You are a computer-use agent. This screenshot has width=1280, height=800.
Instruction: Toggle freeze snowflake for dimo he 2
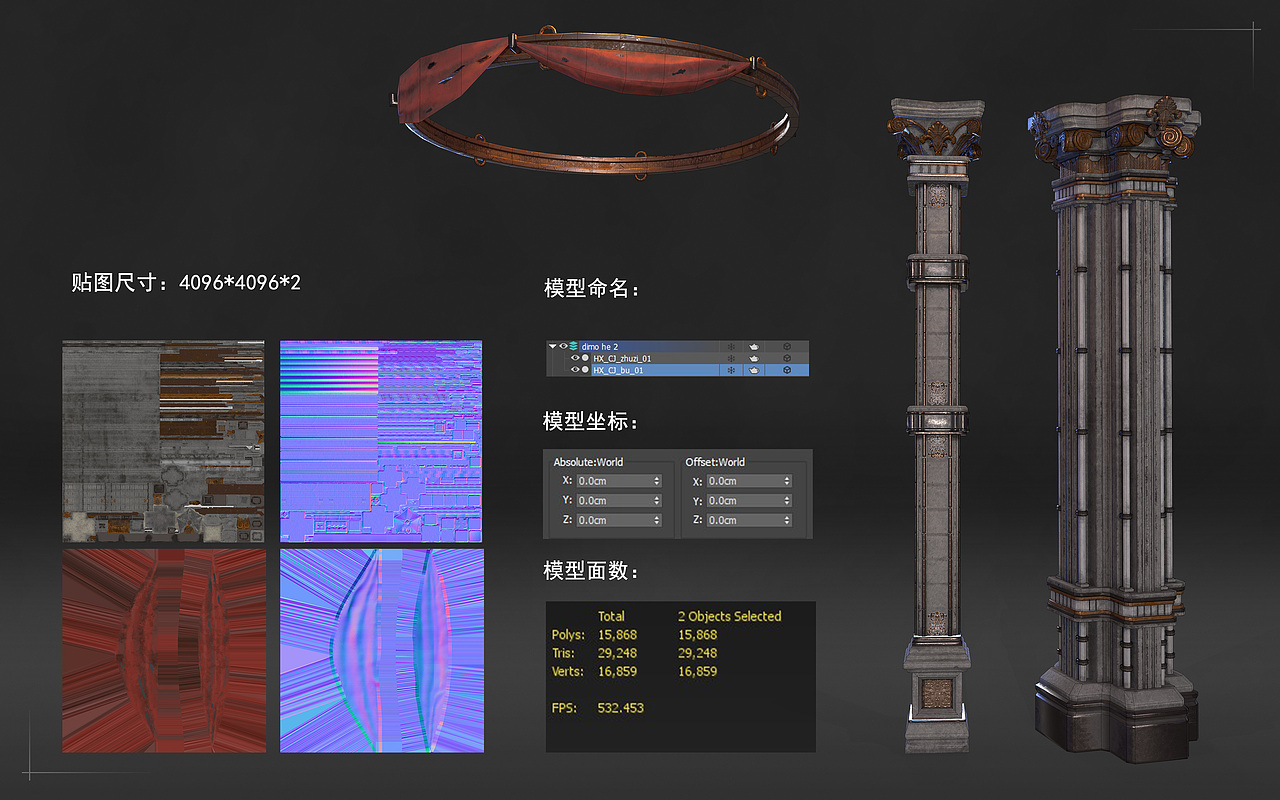[x=731, y=346]
